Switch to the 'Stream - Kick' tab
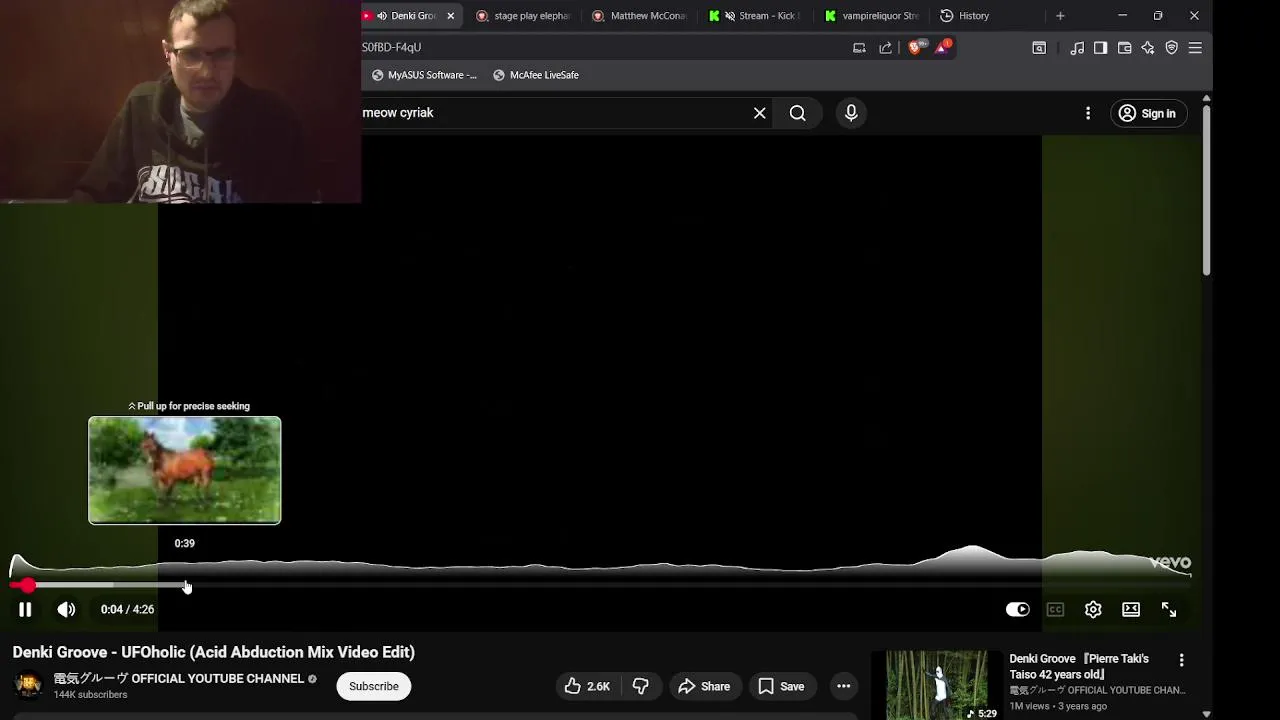 coord(757,16)
